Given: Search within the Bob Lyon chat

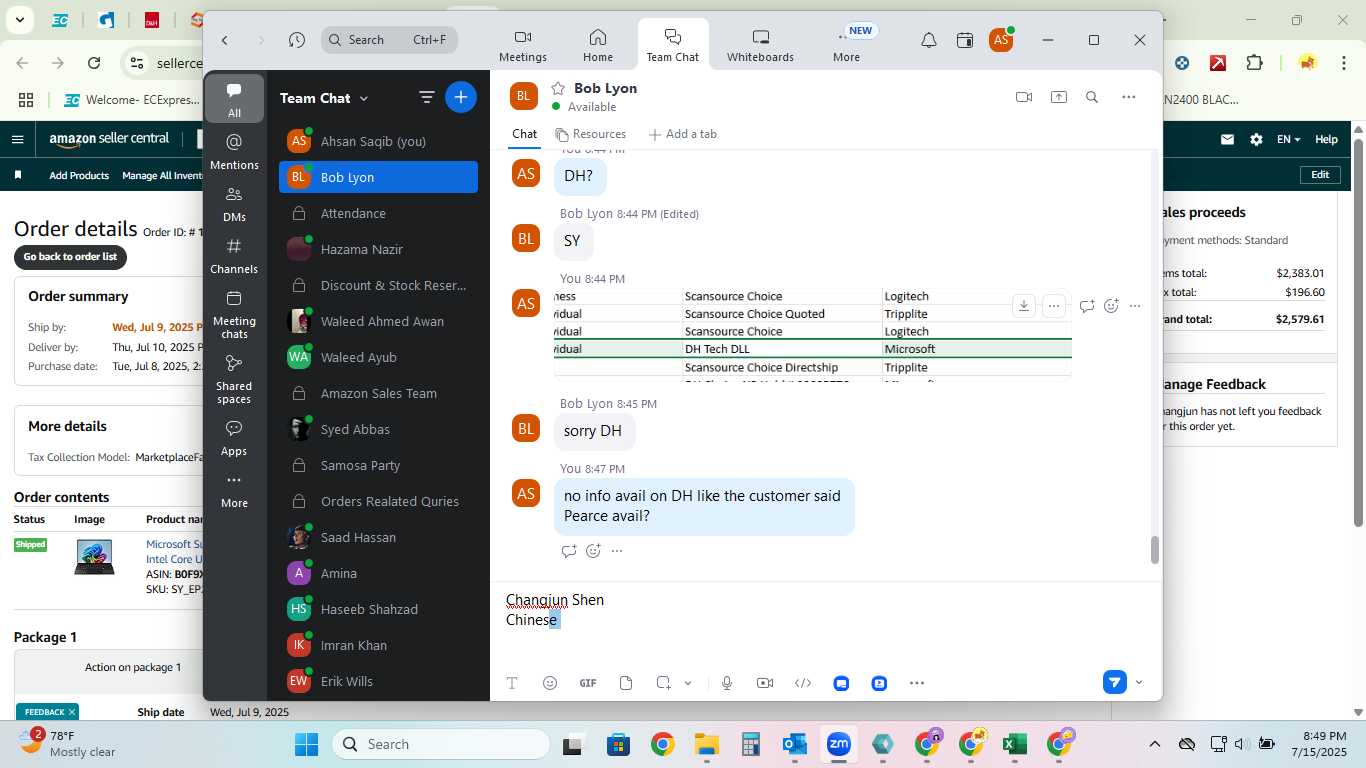Looking at the screenshot, I should tap(1092, 97).
